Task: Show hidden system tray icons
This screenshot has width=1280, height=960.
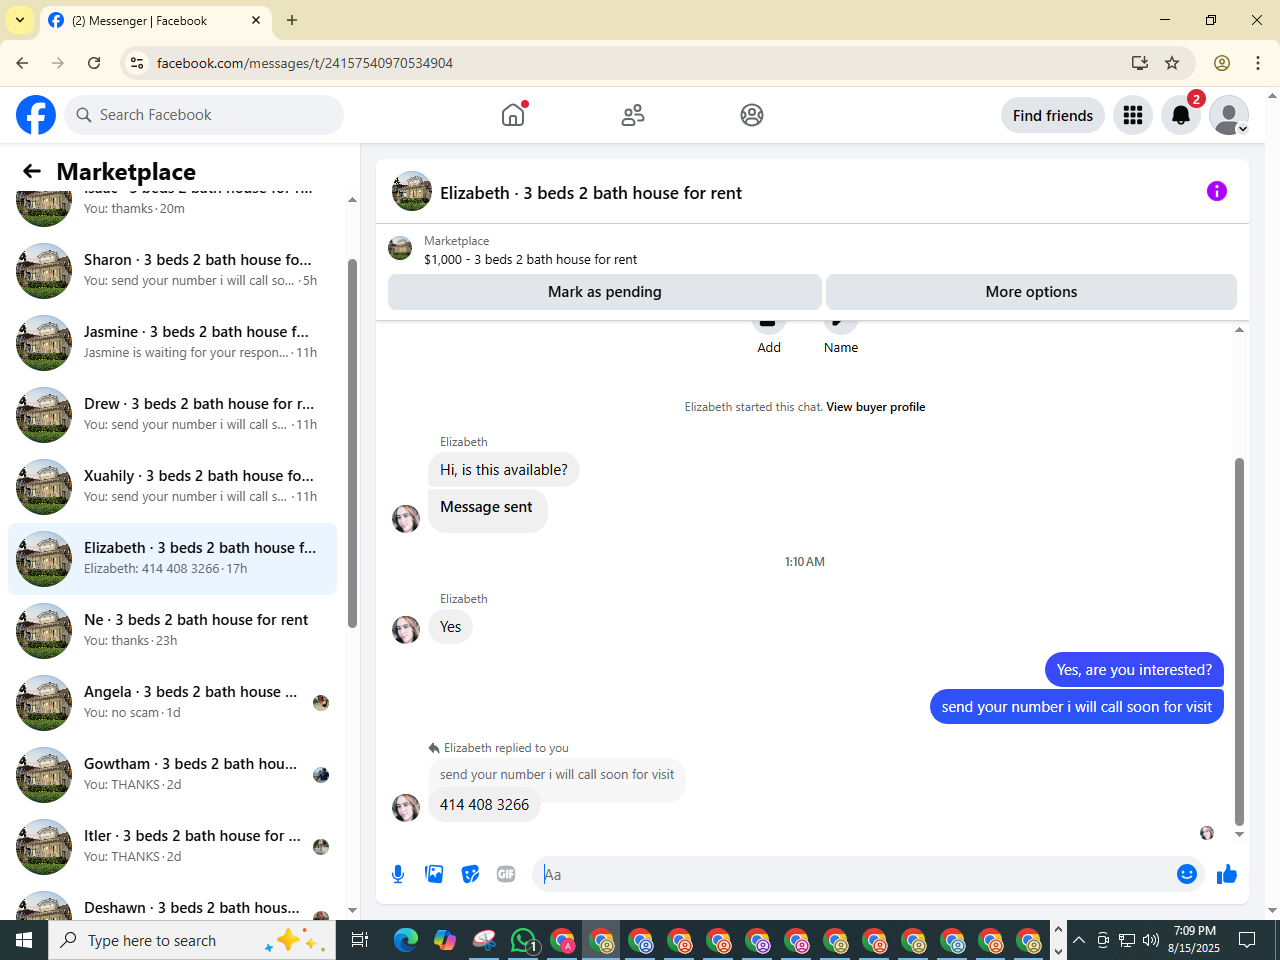Action: pyautogui.click(x=1078, y=940)
